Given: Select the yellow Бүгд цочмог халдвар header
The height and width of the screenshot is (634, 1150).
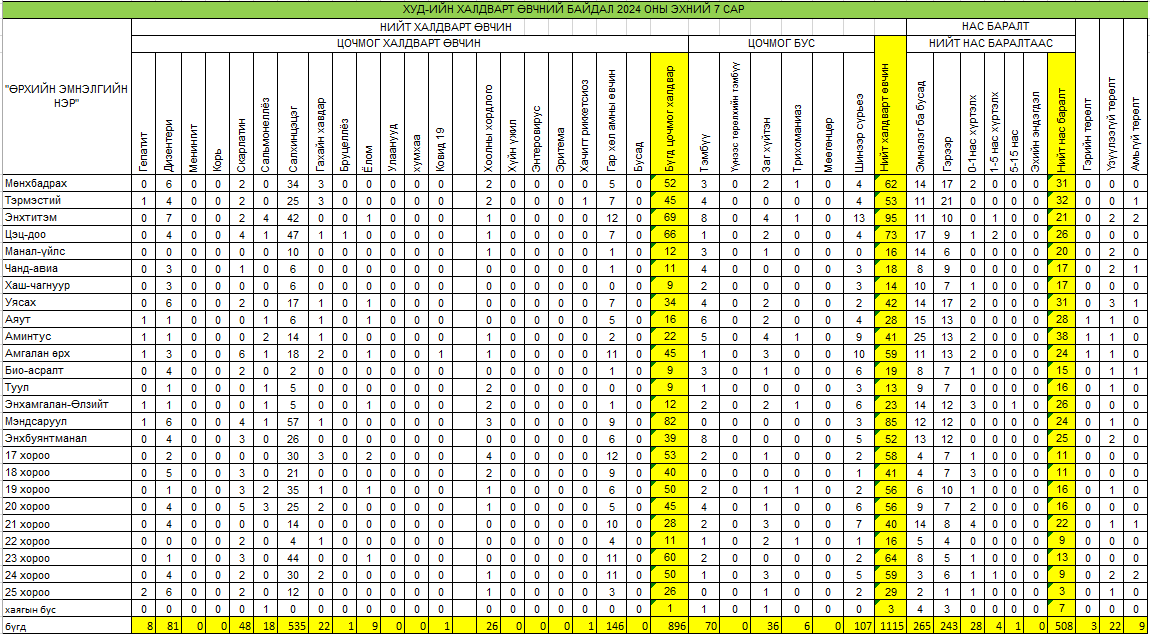Looking at the screenshot, I should 669,114.
